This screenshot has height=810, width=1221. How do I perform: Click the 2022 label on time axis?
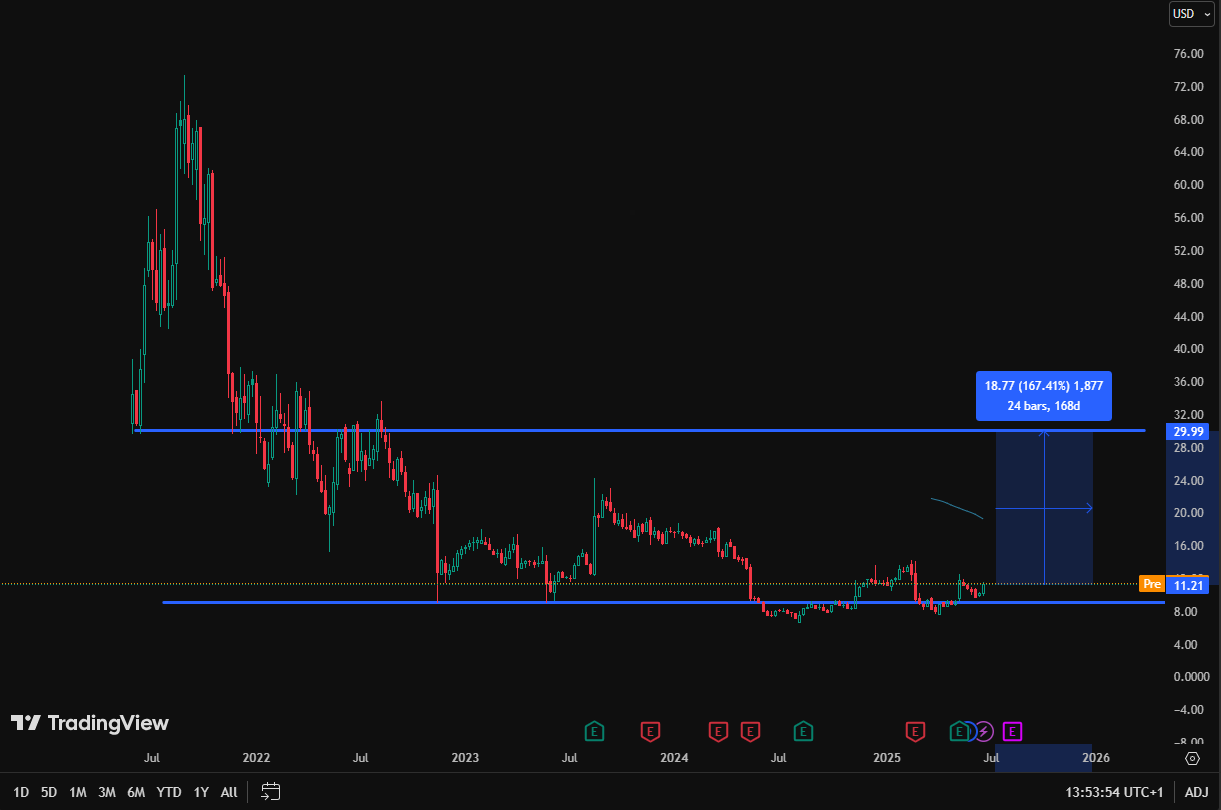pyautogui.click(x=257, y=758)
